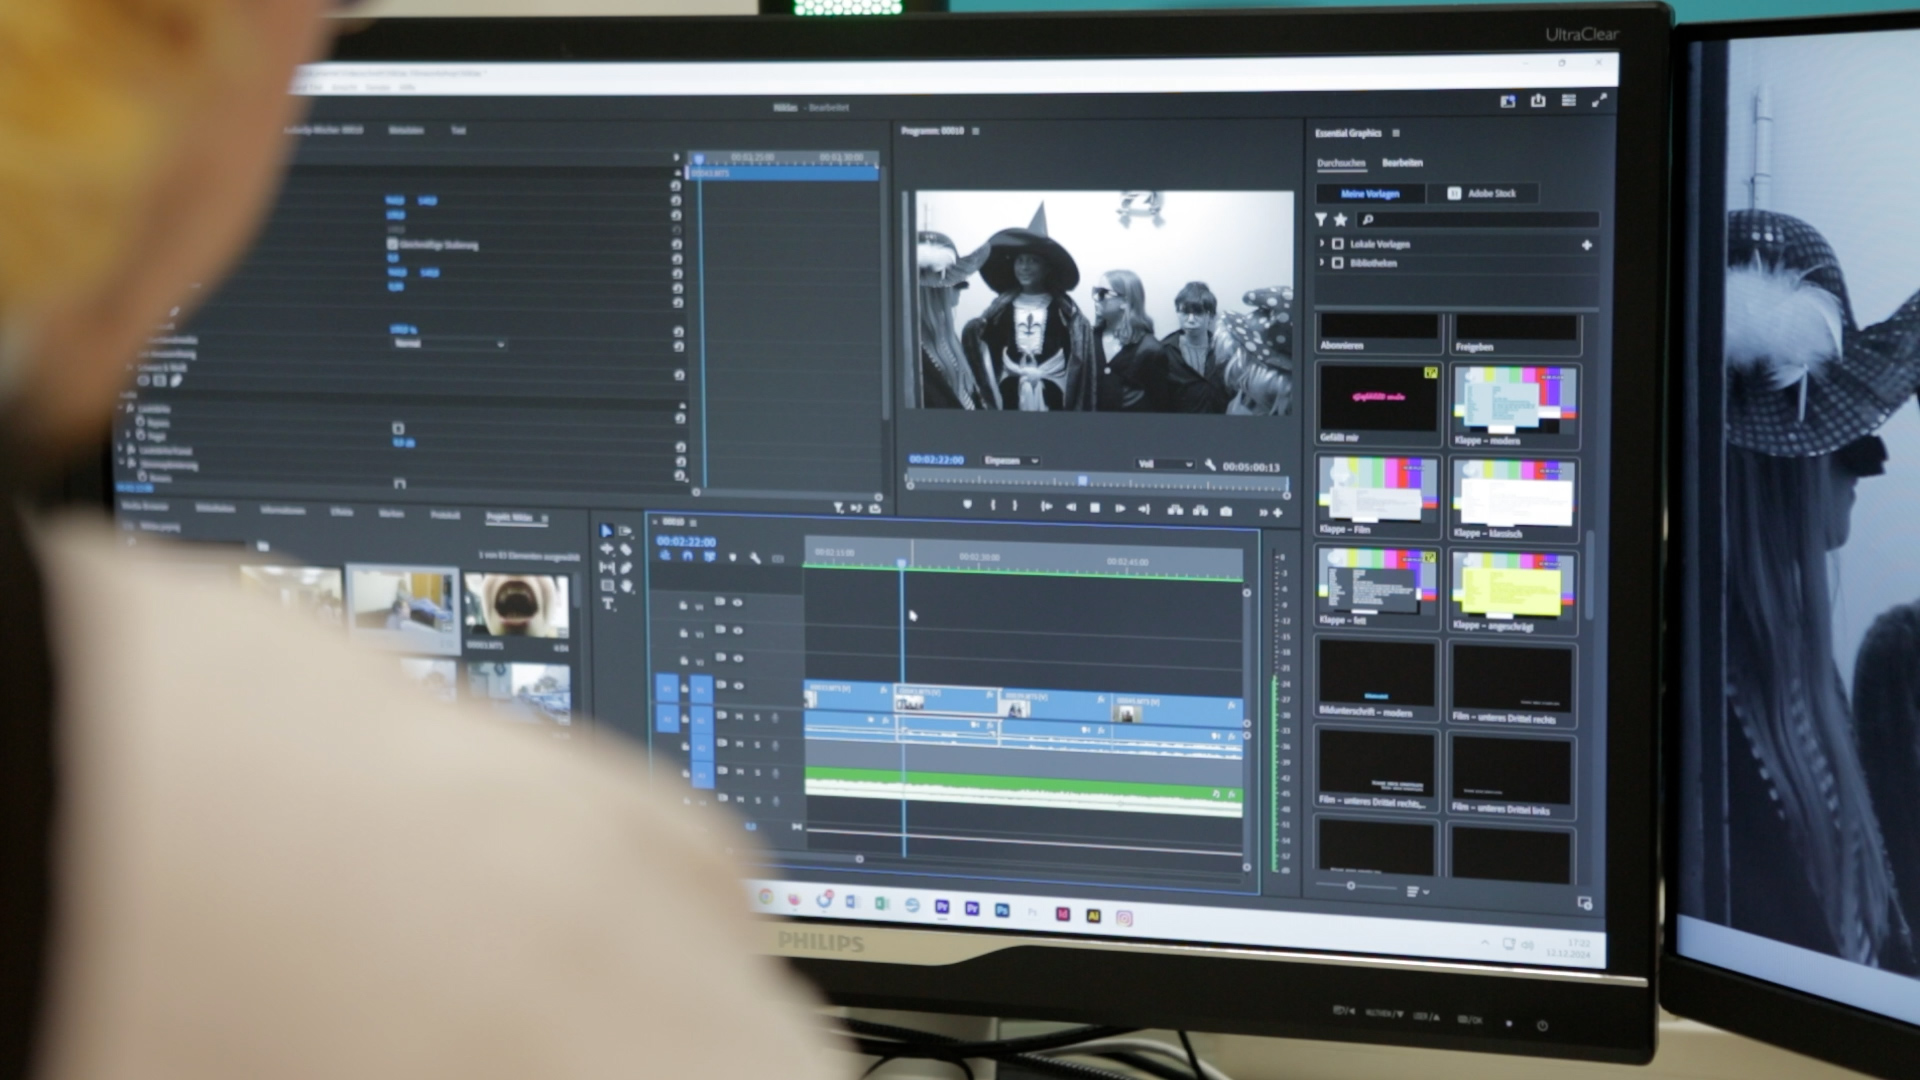
Task: Toggle favorites star filter
Action: (x=1341, y=219)
